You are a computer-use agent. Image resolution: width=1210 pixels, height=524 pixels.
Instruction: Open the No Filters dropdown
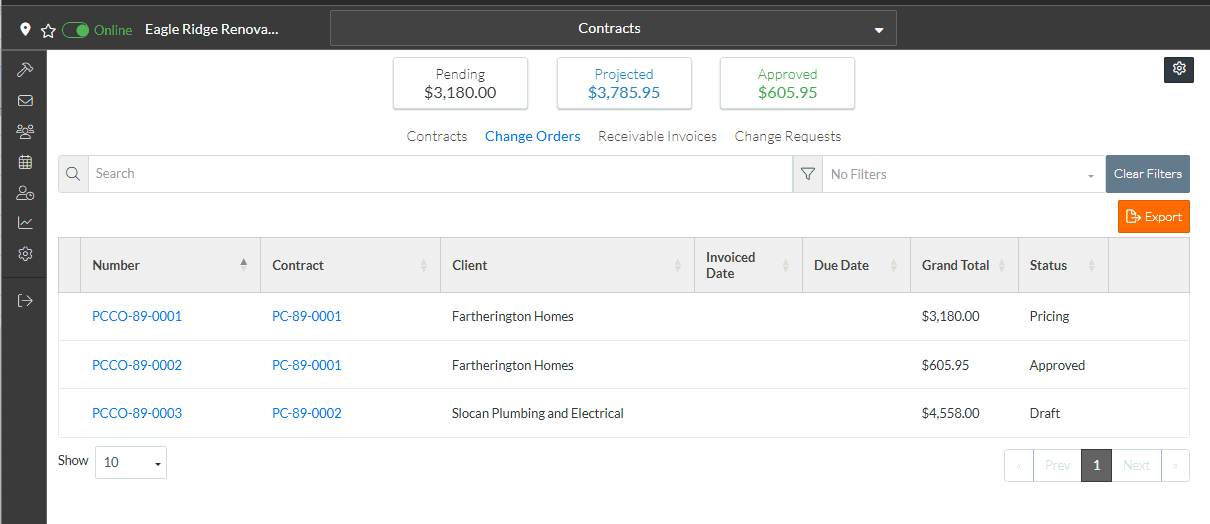pyautogui.click(x=962, y=174)
